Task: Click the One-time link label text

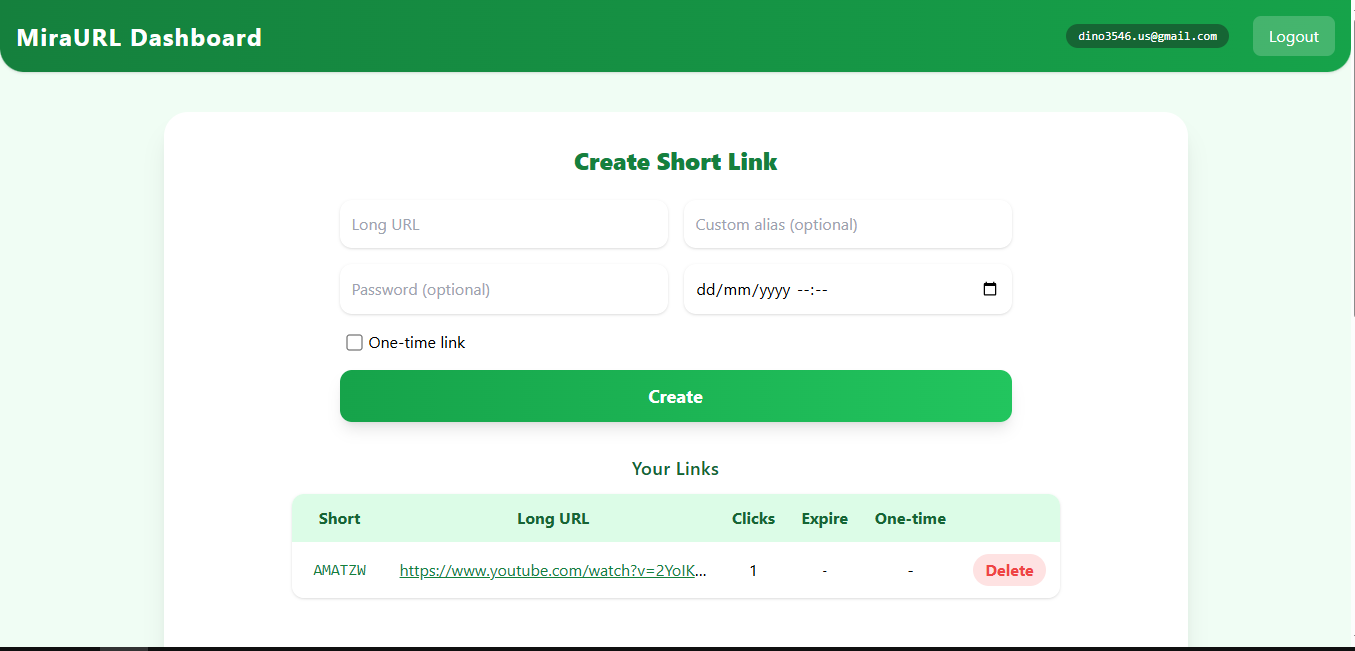Action: click(x=417, y=342)
